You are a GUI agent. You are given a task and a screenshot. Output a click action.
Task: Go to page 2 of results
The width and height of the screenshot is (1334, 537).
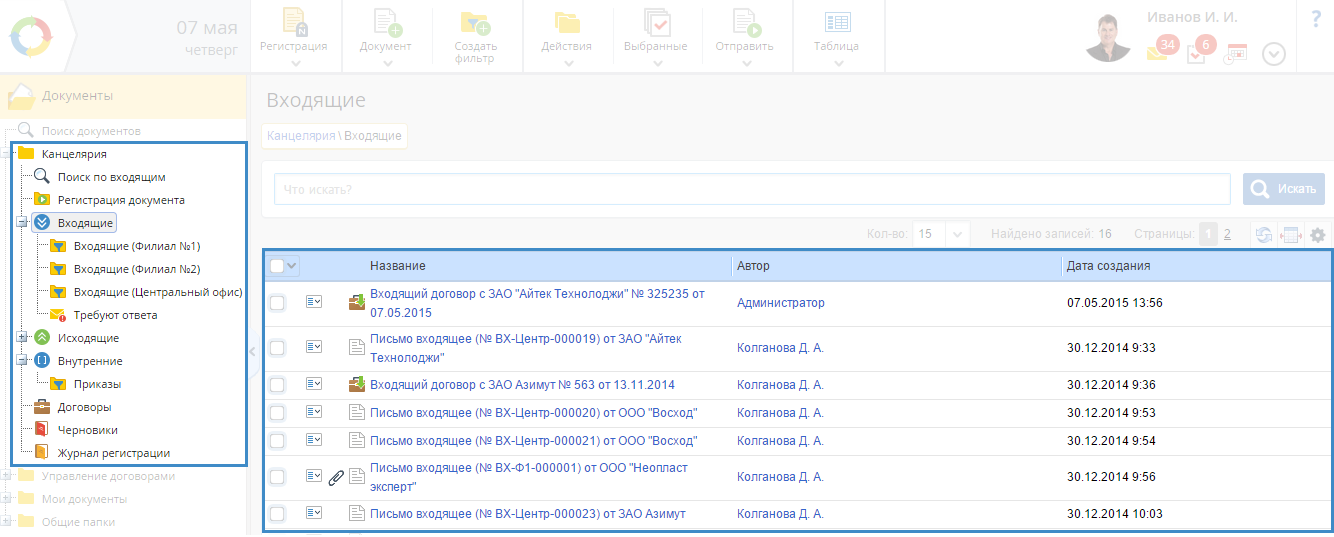(x=1227, y=234)
